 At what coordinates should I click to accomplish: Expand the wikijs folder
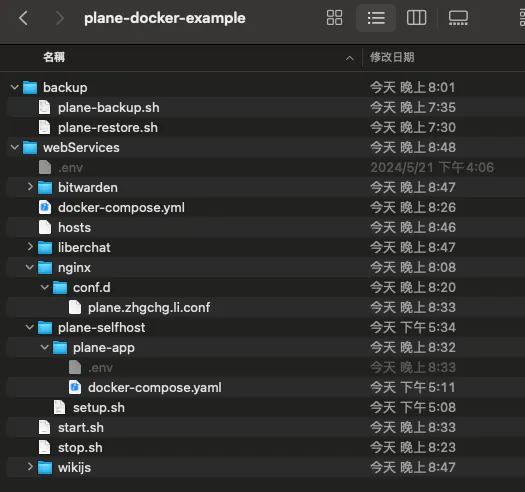click(x=30, y=467)
